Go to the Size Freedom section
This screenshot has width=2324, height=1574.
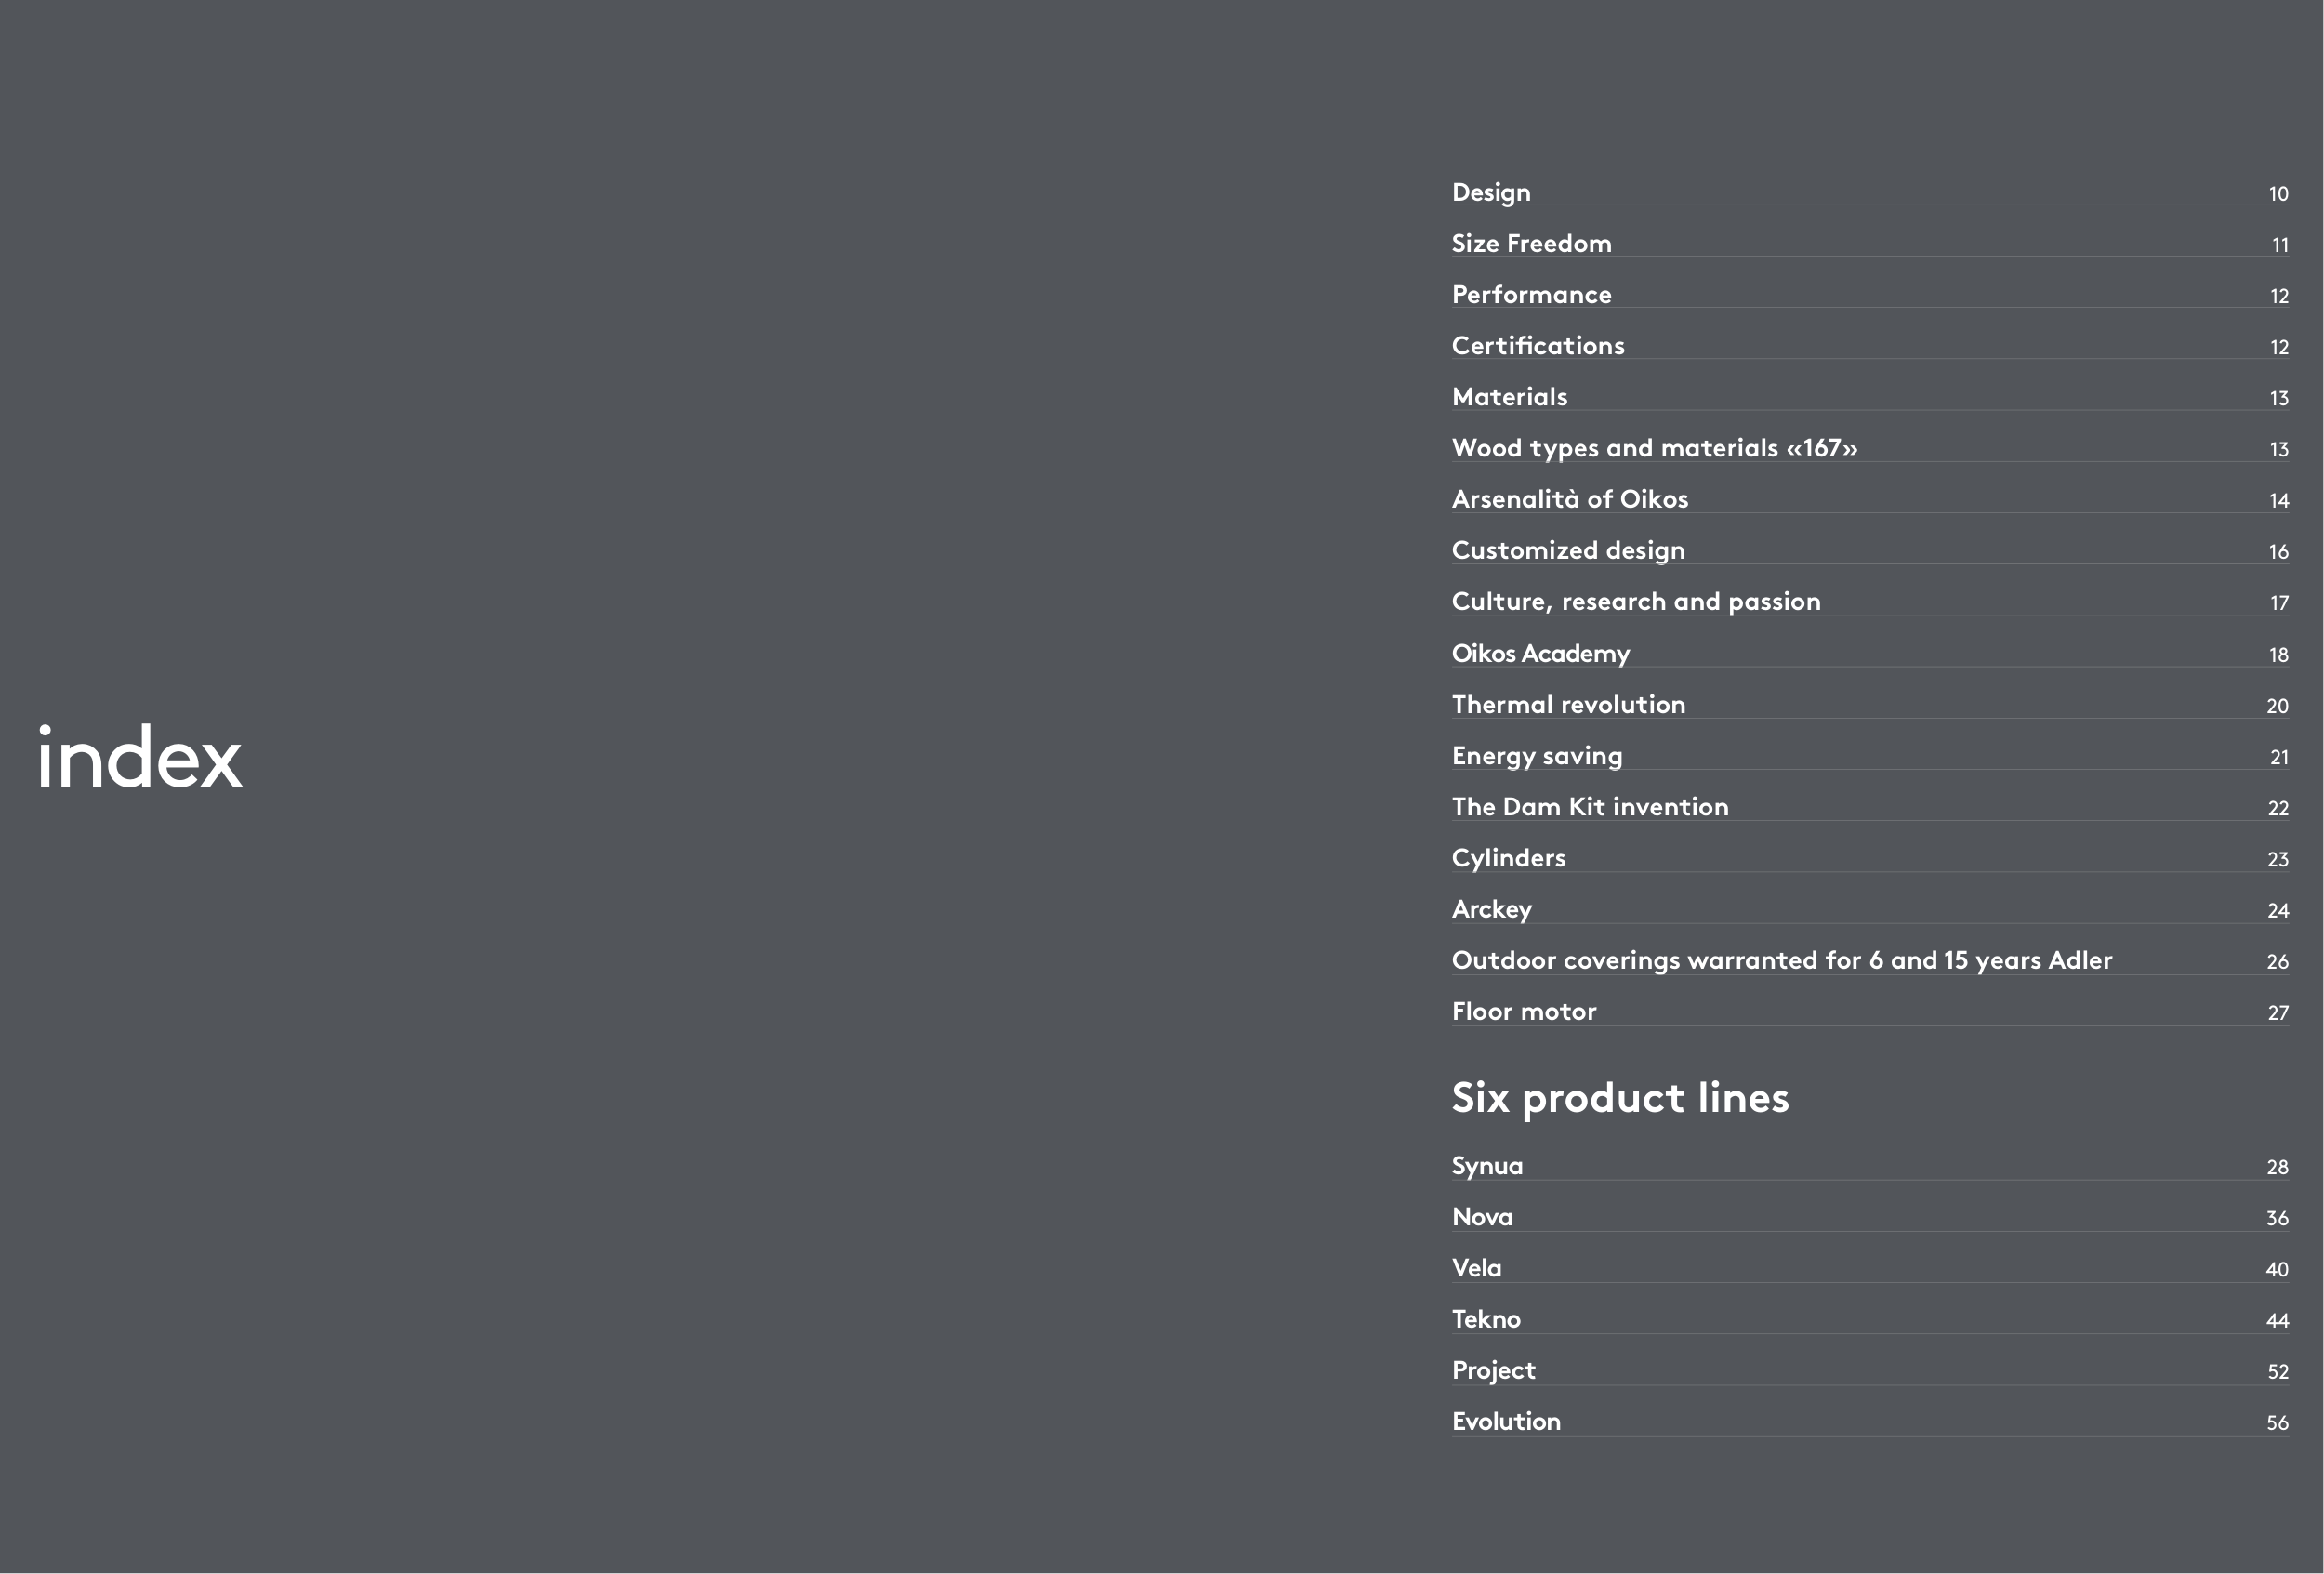[x=1531, y=244]
